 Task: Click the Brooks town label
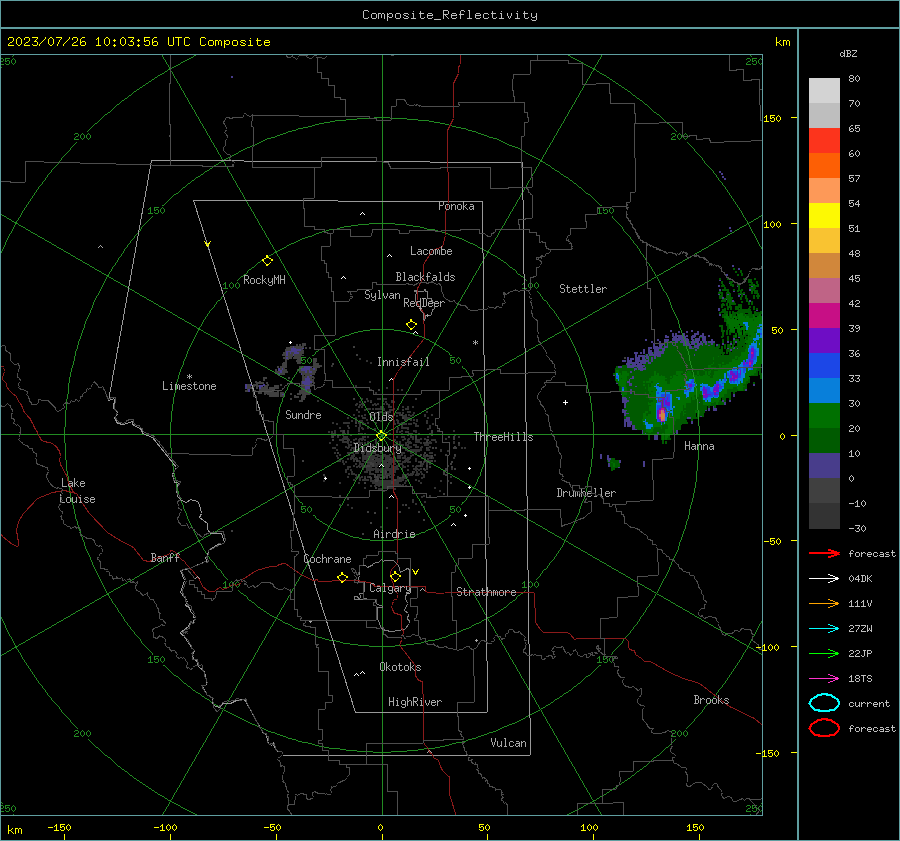pos(711,700)
